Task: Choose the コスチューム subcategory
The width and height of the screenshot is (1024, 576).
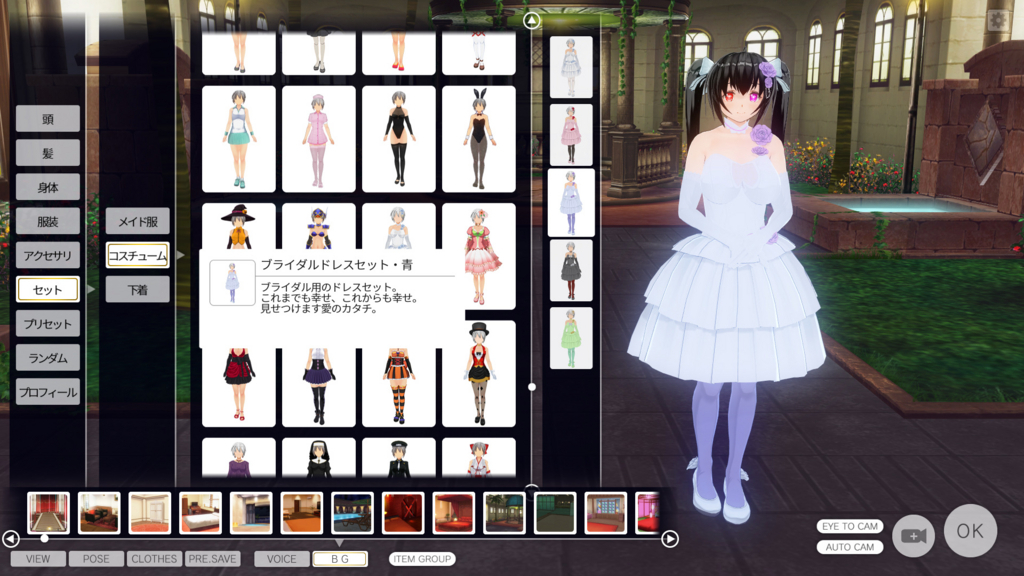Action: [x=138, y=255]
